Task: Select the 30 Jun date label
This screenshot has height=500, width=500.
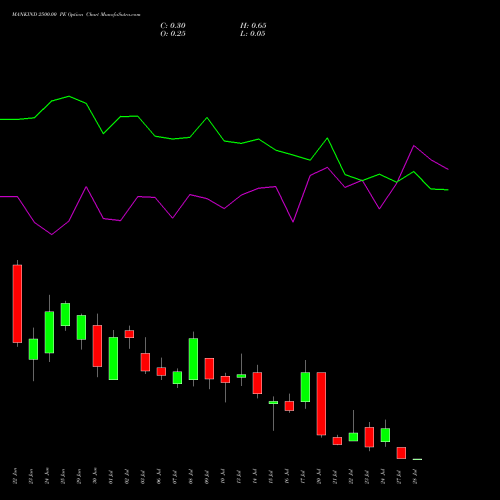Action: (x=95, y=476)
